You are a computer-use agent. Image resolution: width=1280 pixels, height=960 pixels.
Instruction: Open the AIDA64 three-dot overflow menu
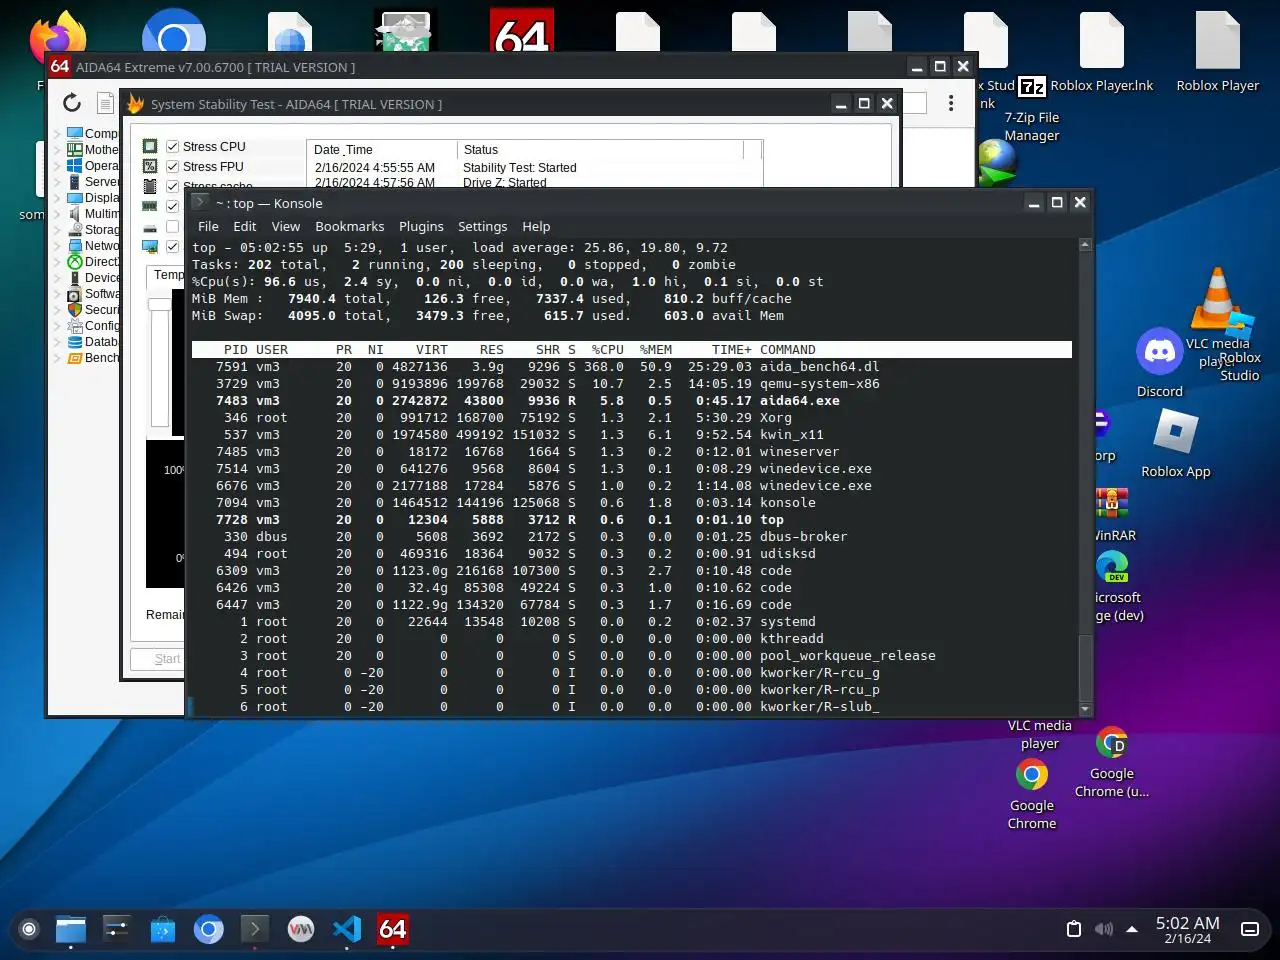tap(951, 103)
